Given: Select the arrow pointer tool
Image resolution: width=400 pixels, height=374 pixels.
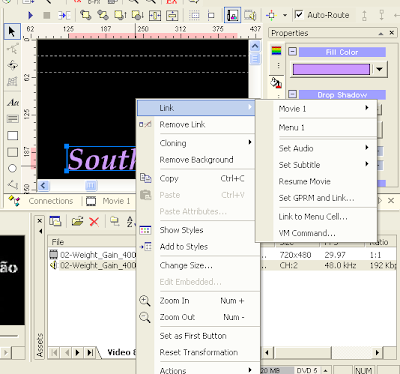Looking at the screenshot, I should 12,32.
